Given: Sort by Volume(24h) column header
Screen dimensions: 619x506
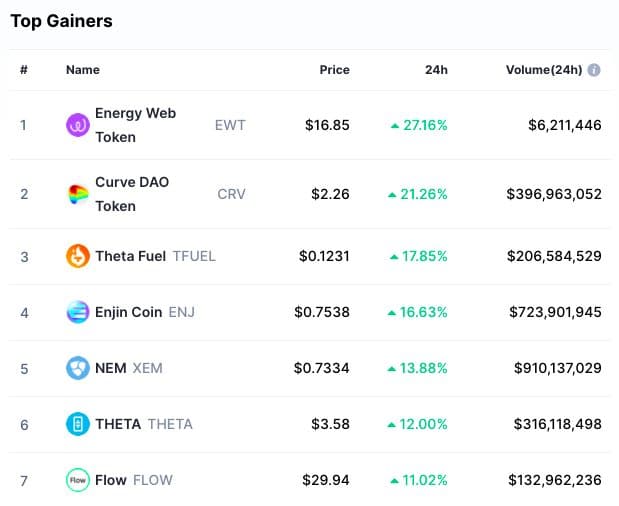Looking at the screenshot, I should [x=543, y=70].
